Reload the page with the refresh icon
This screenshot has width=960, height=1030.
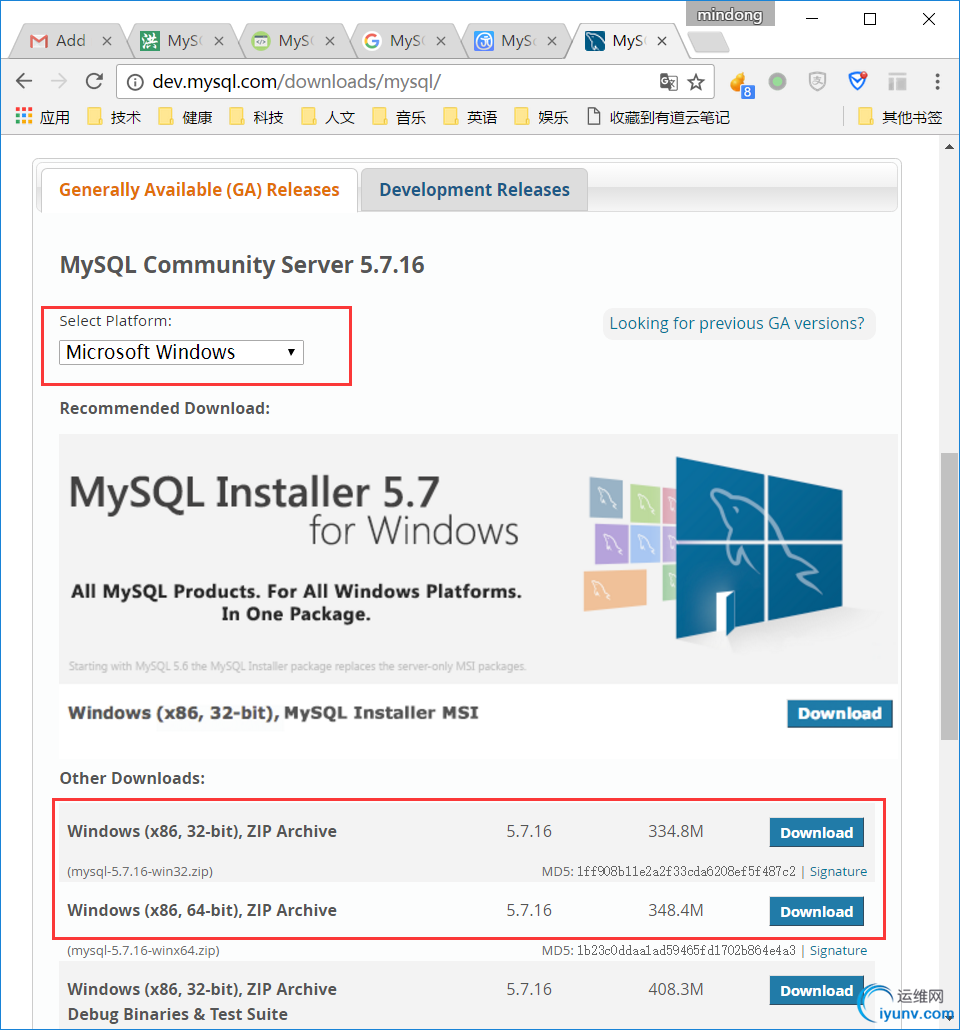pyautogui.click(x=95, y=81)
